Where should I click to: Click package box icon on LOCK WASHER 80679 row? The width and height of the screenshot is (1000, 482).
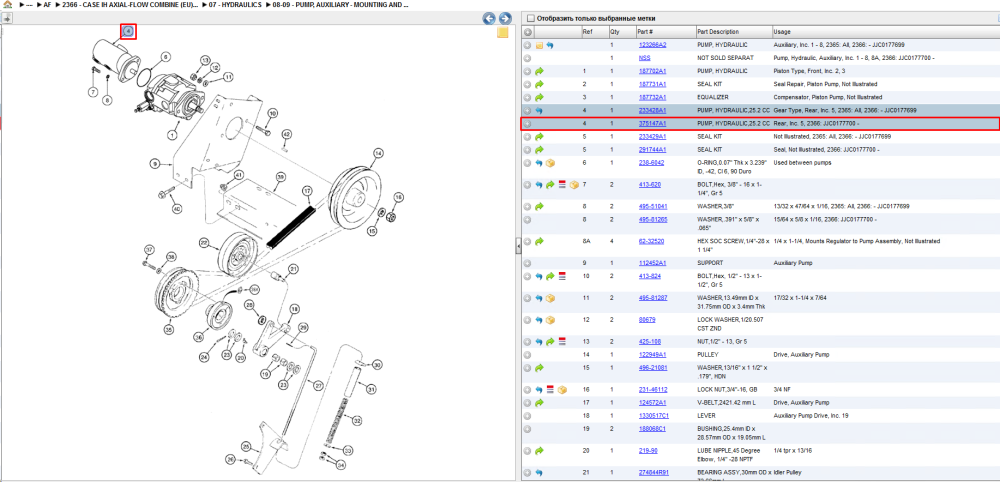(x=550, y=319)
